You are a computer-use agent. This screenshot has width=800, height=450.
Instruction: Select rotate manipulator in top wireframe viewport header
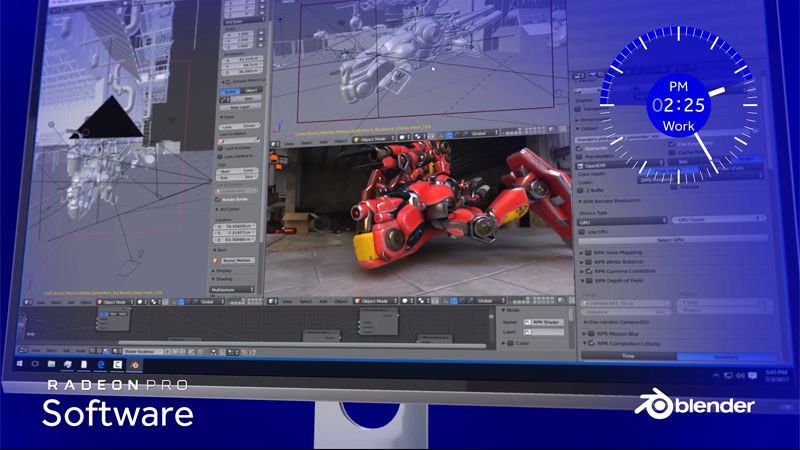pyautogui.click(x=457, y=135)
